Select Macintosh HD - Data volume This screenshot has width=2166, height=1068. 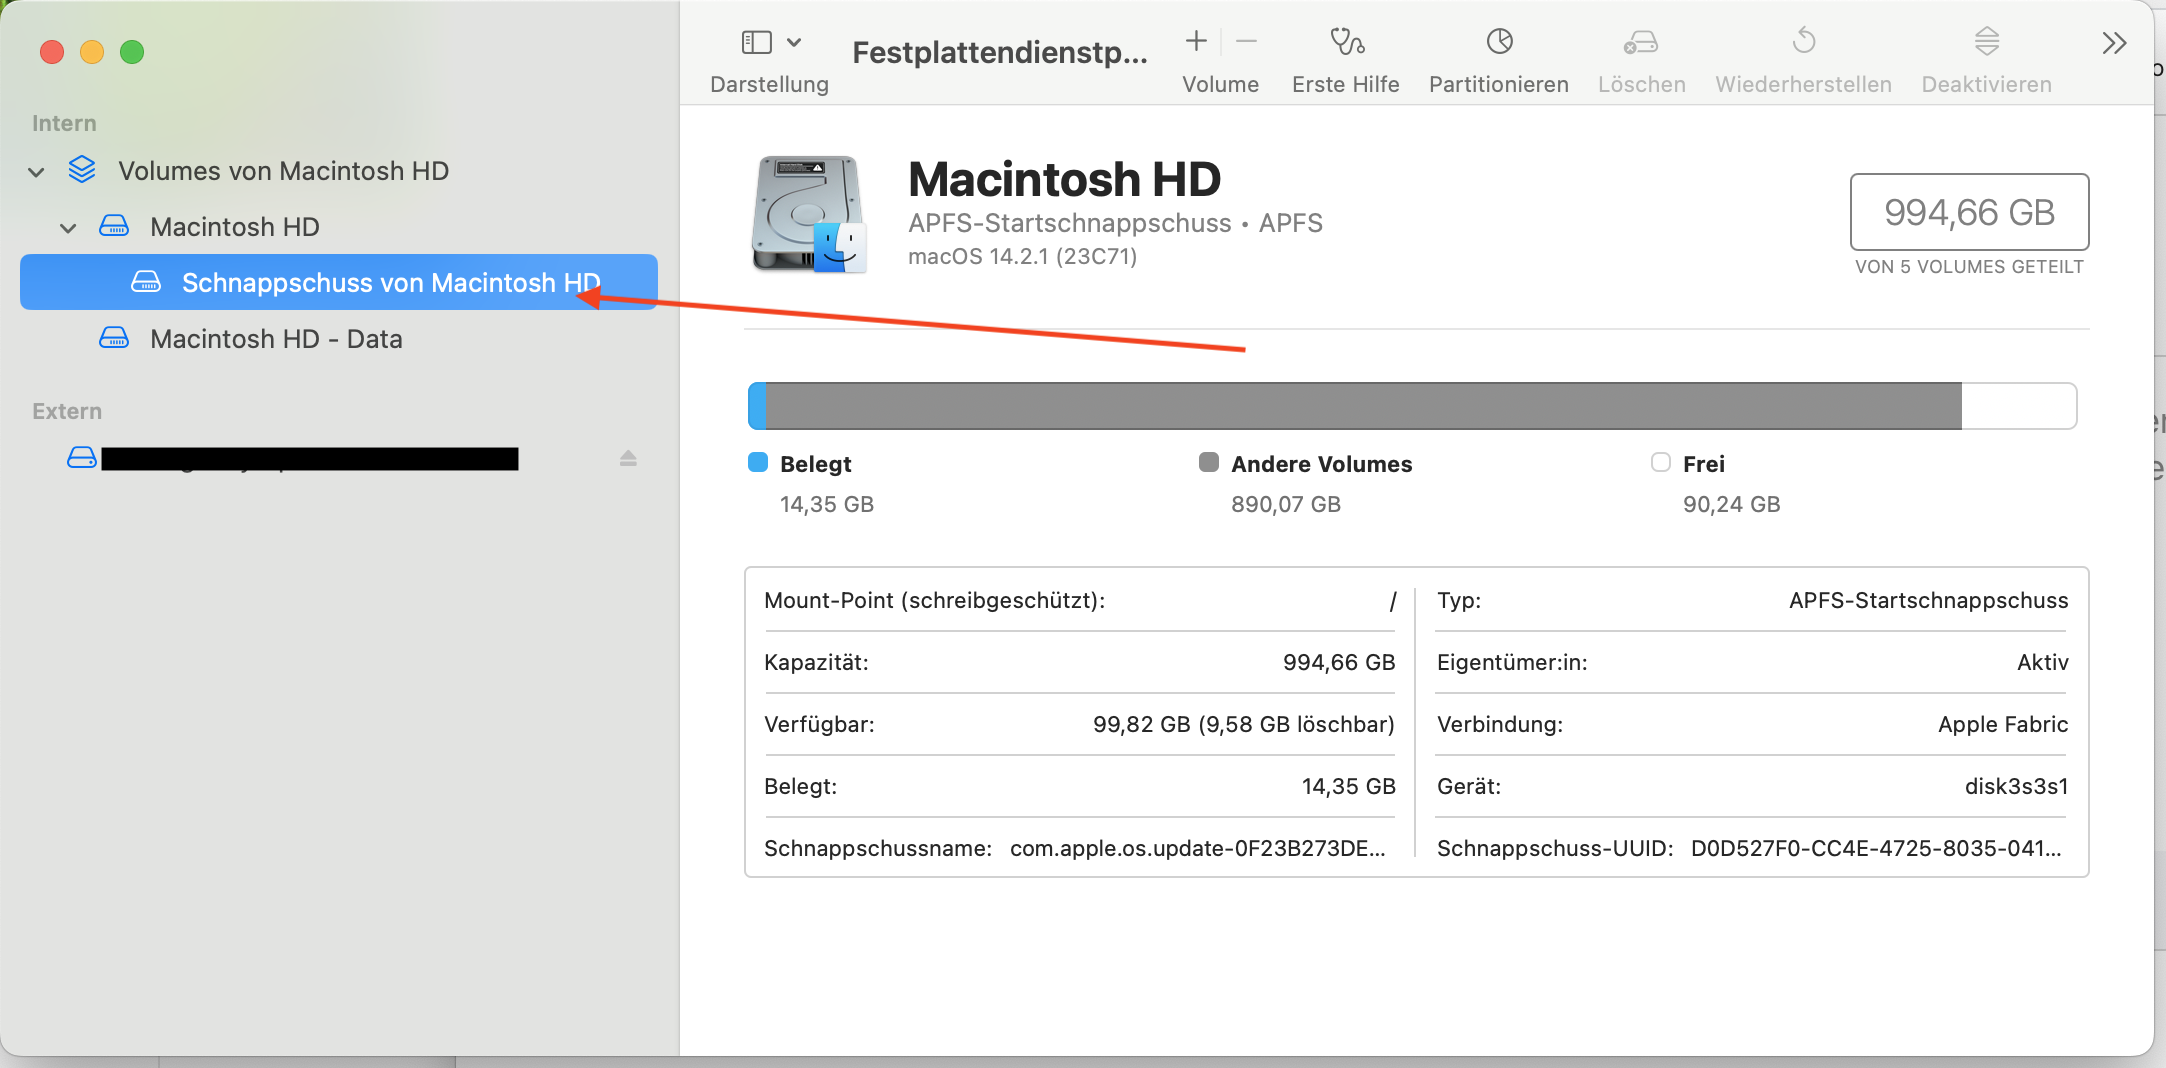tap(276, 339)
